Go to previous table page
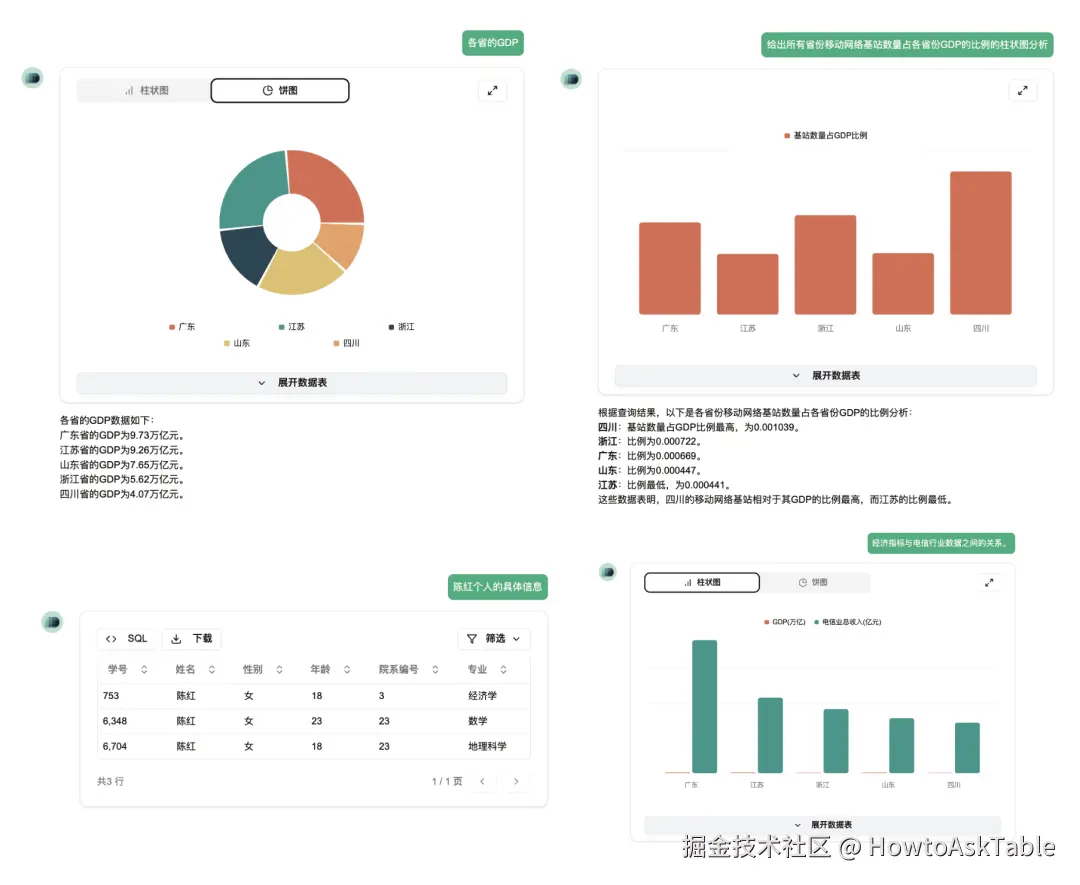The width and height of the screenshot is (1080, 885). point(482,782)
